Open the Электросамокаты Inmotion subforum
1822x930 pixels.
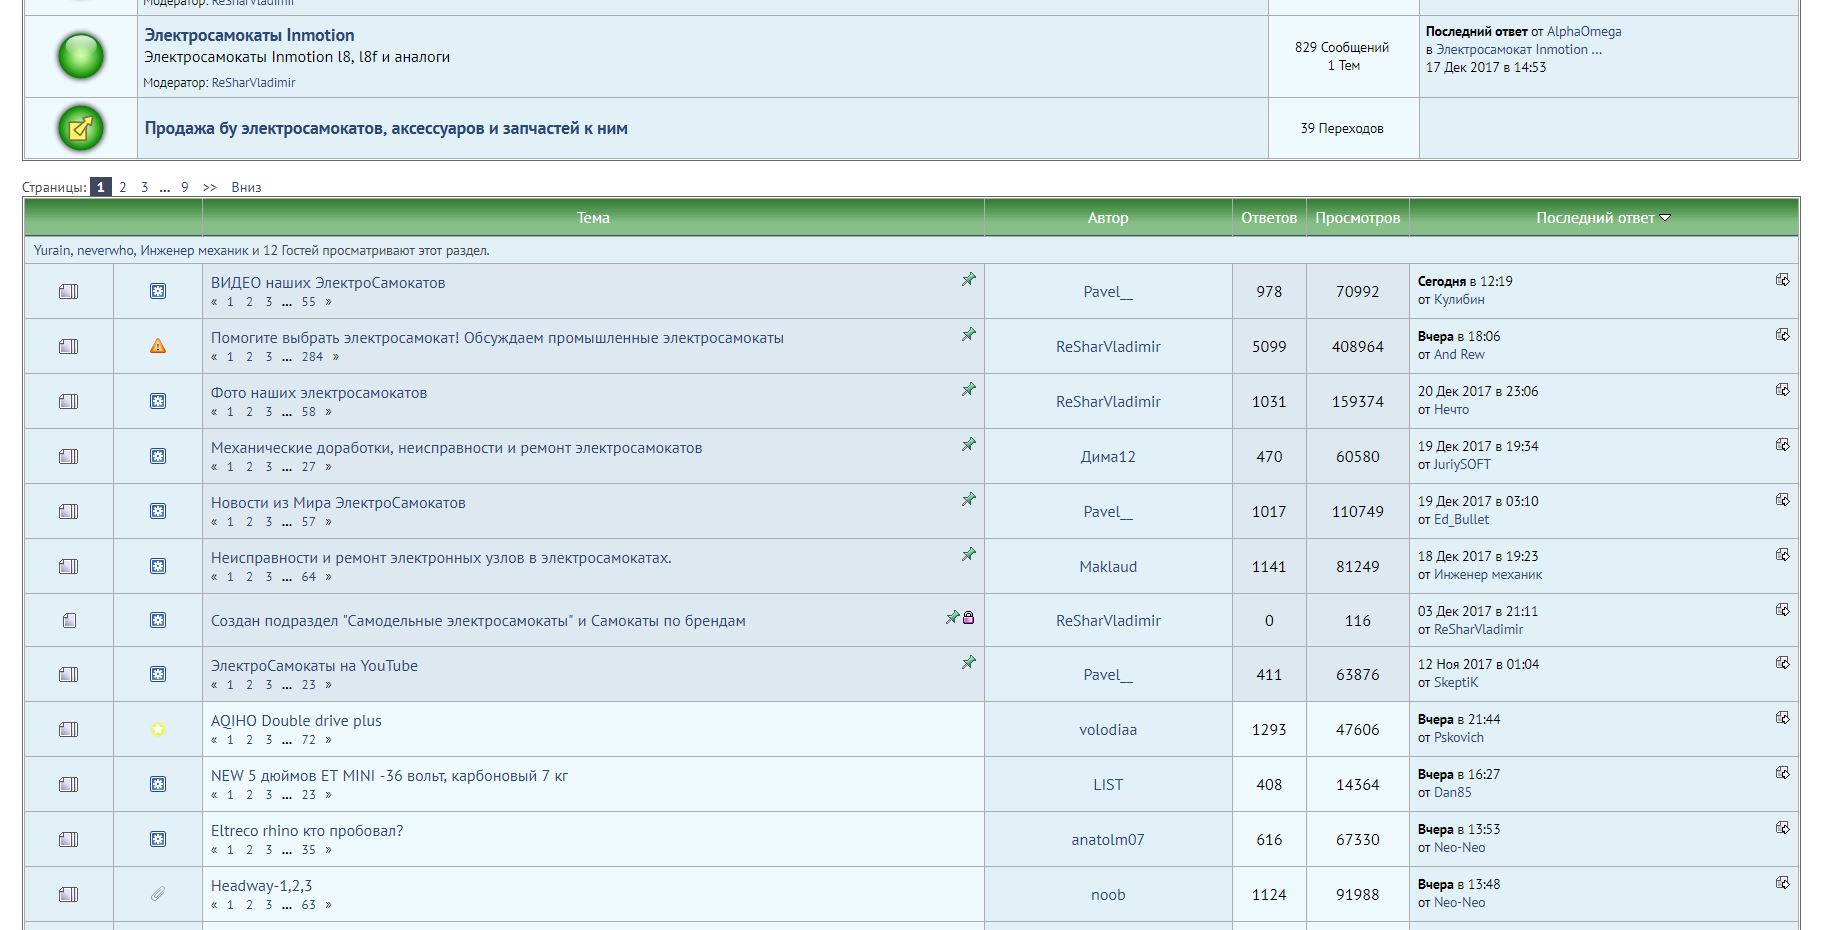[x=249, y=35]
